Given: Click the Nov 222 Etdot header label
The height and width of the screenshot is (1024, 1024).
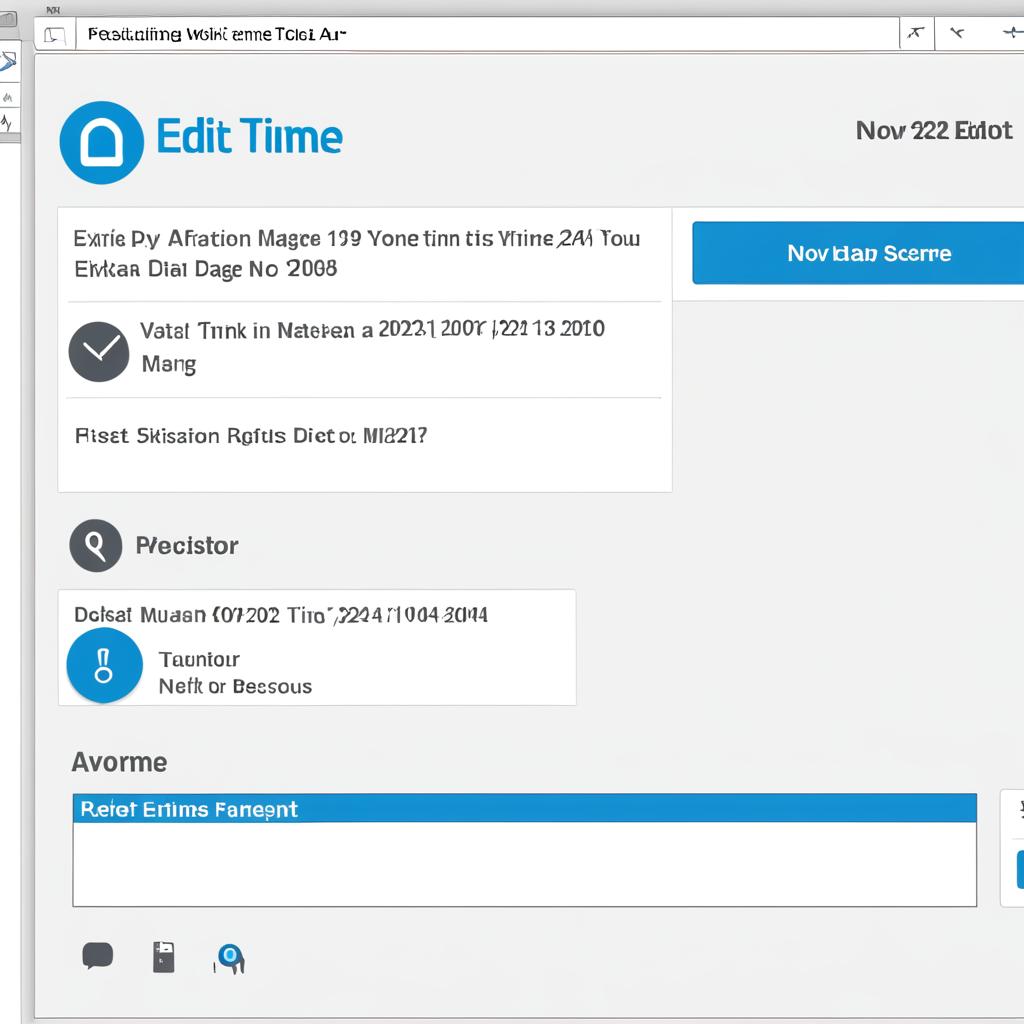Looking at the screenshot, I should [934, 131].
